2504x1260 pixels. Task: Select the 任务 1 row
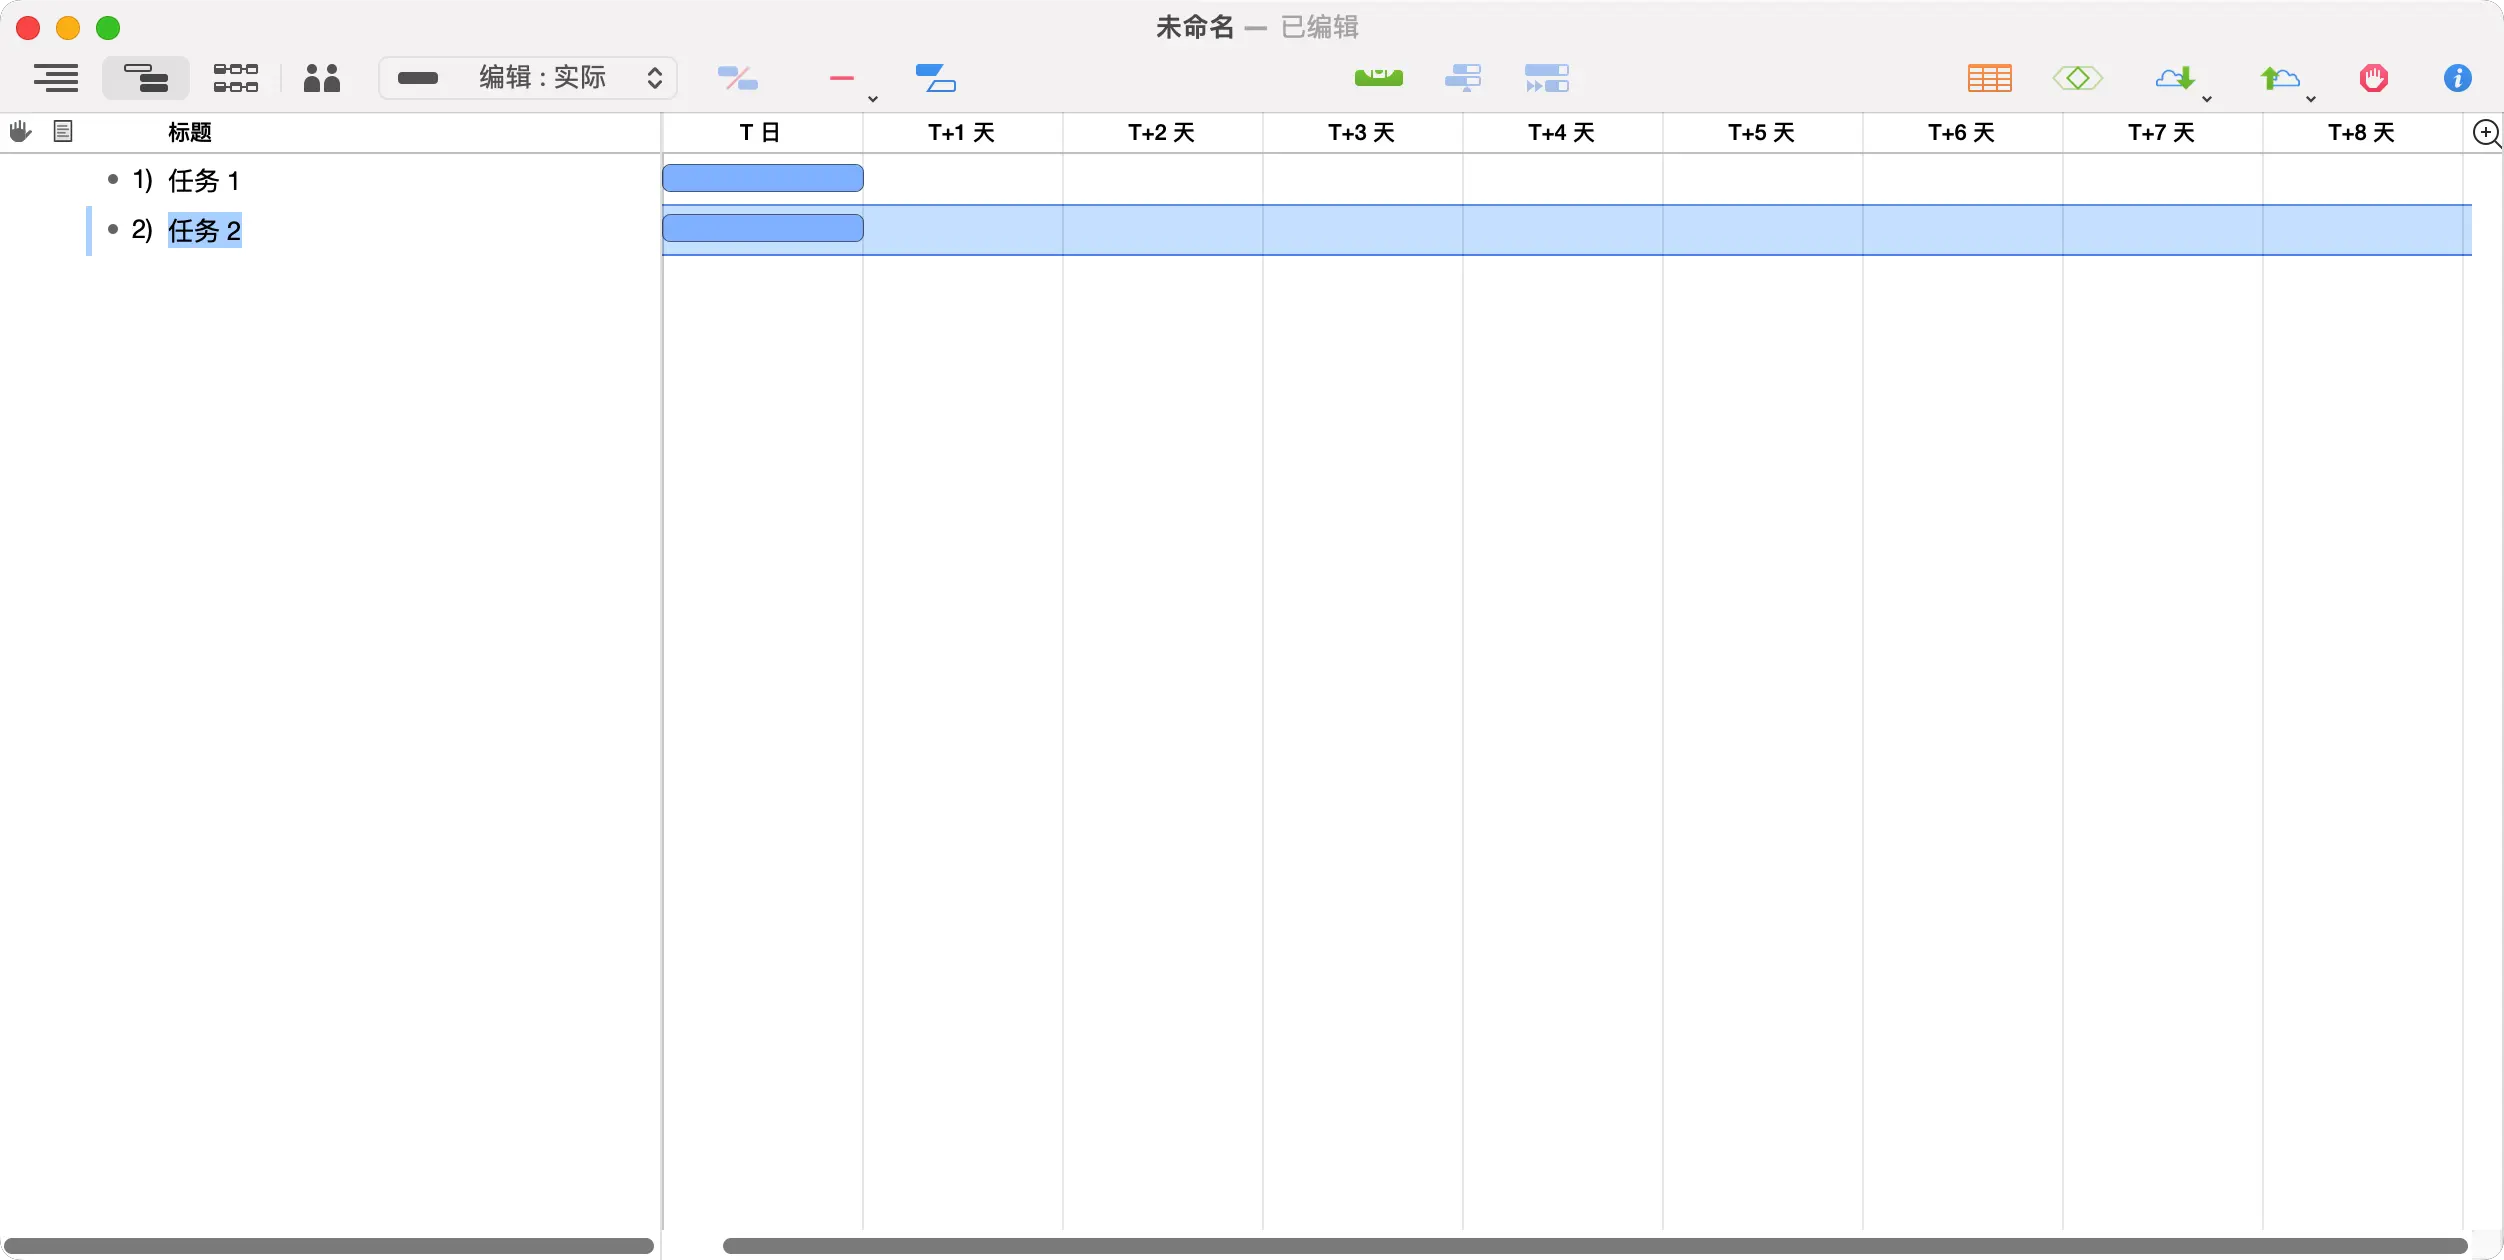(x=204, y=180)
